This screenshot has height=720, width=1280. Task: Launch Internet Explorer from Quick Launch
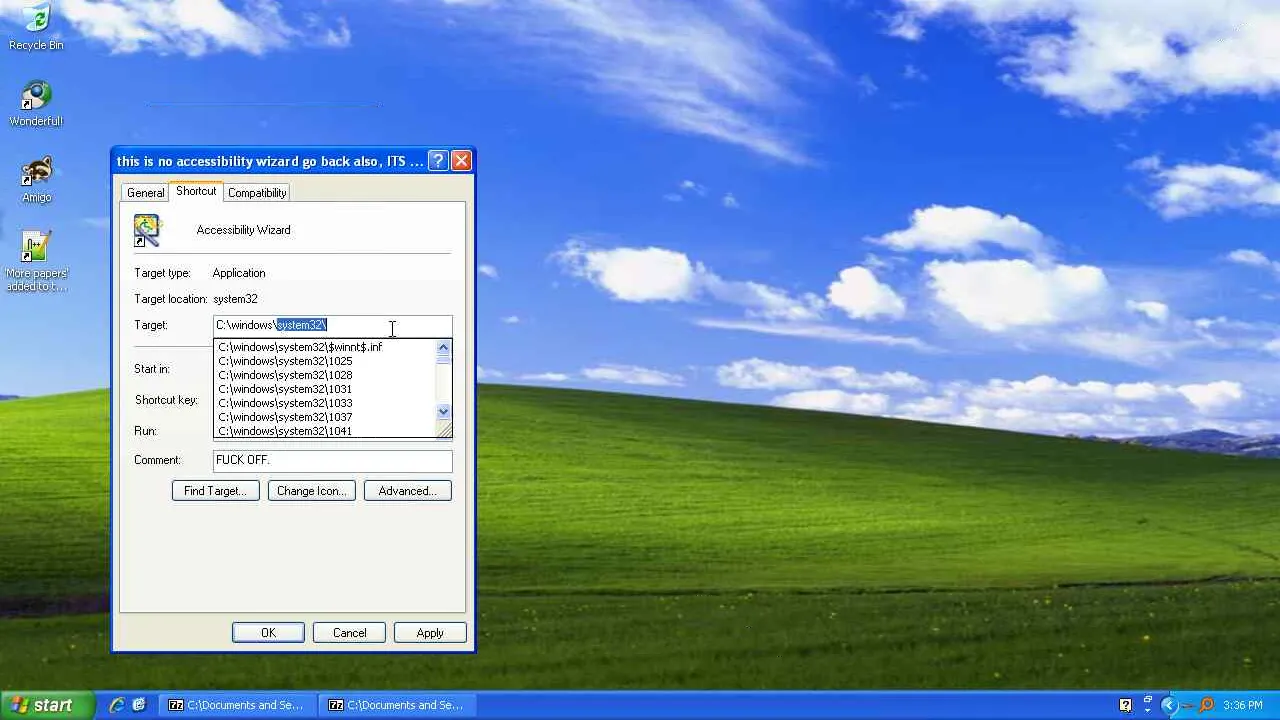click(117, 705)
